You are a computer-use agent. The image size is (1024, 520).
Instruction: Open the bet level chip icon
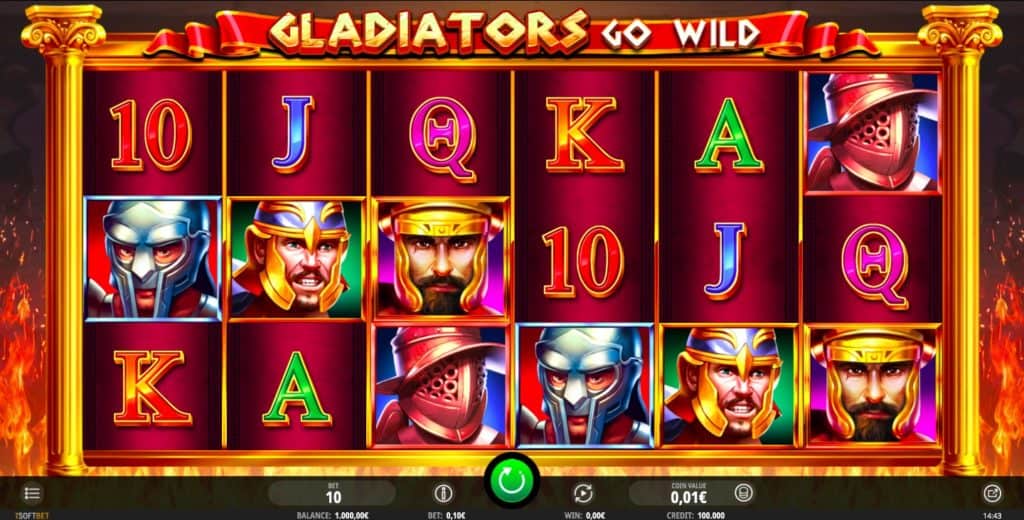(443, 493)
